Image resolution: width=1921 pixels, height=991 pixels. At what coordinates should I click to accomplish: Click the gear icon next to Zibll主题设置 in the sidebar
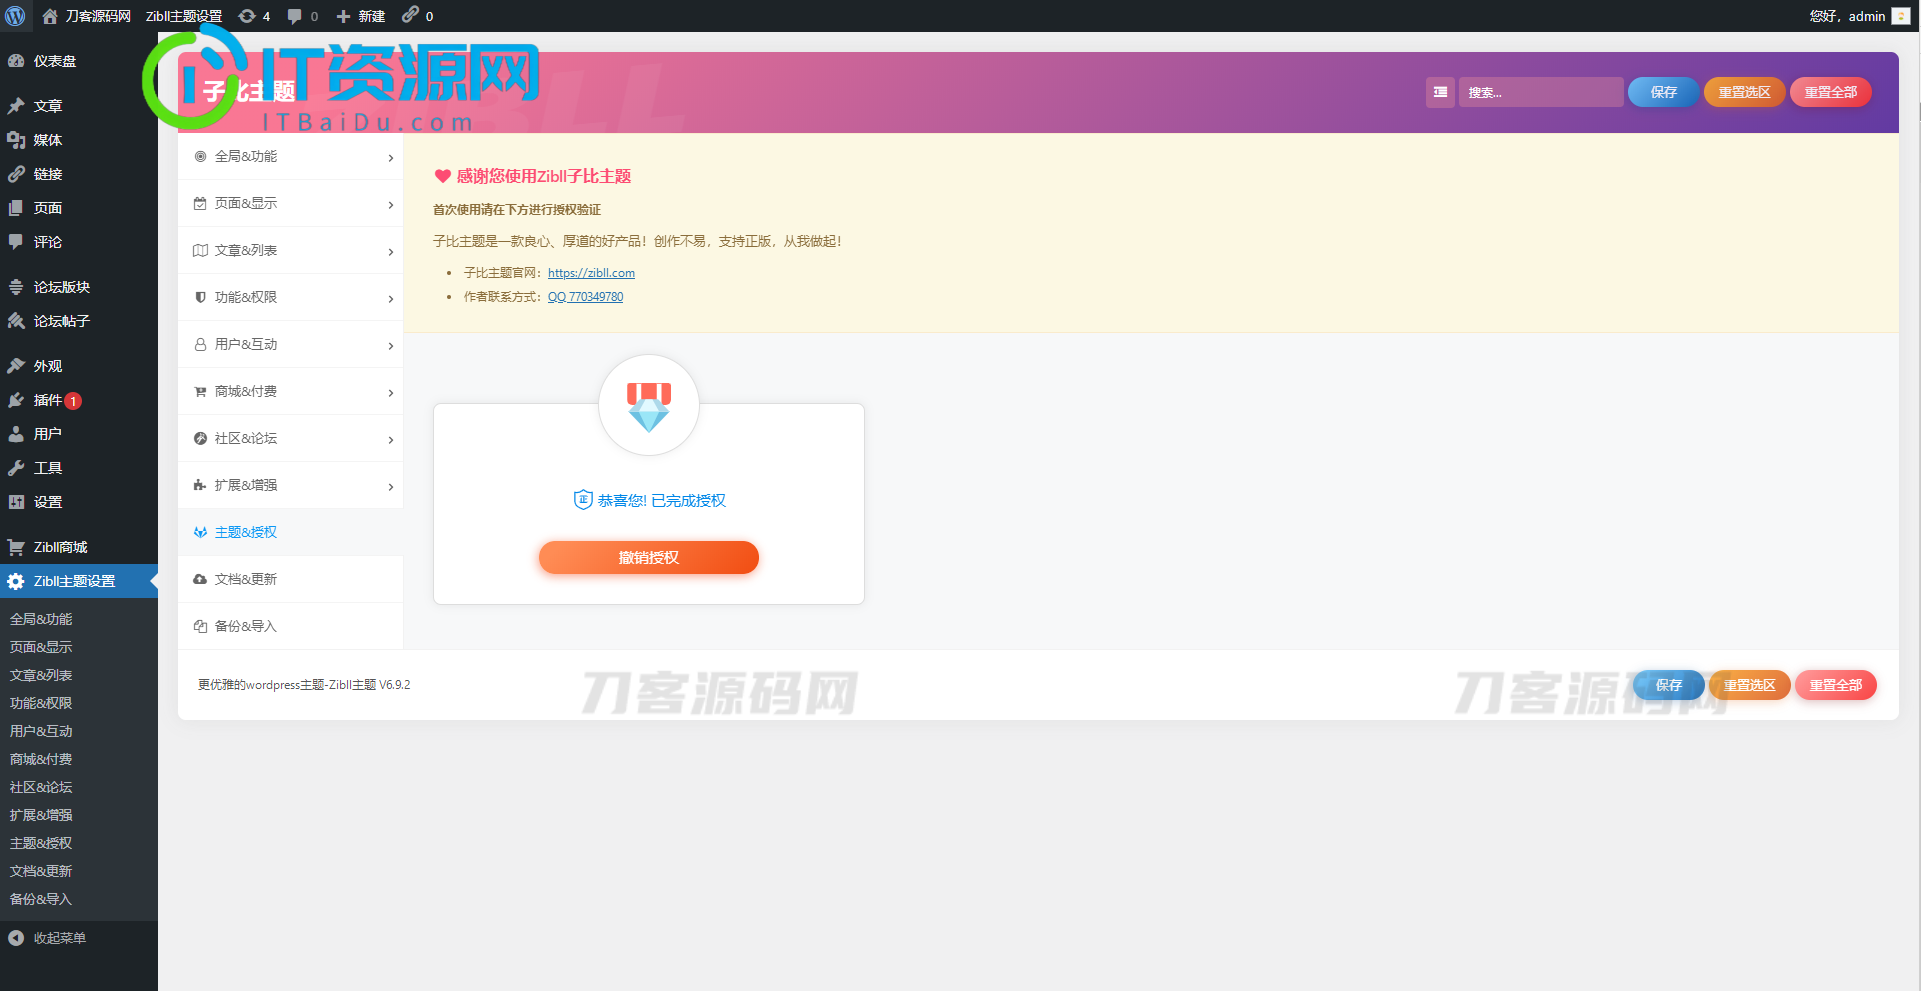(x=16, y=581)
